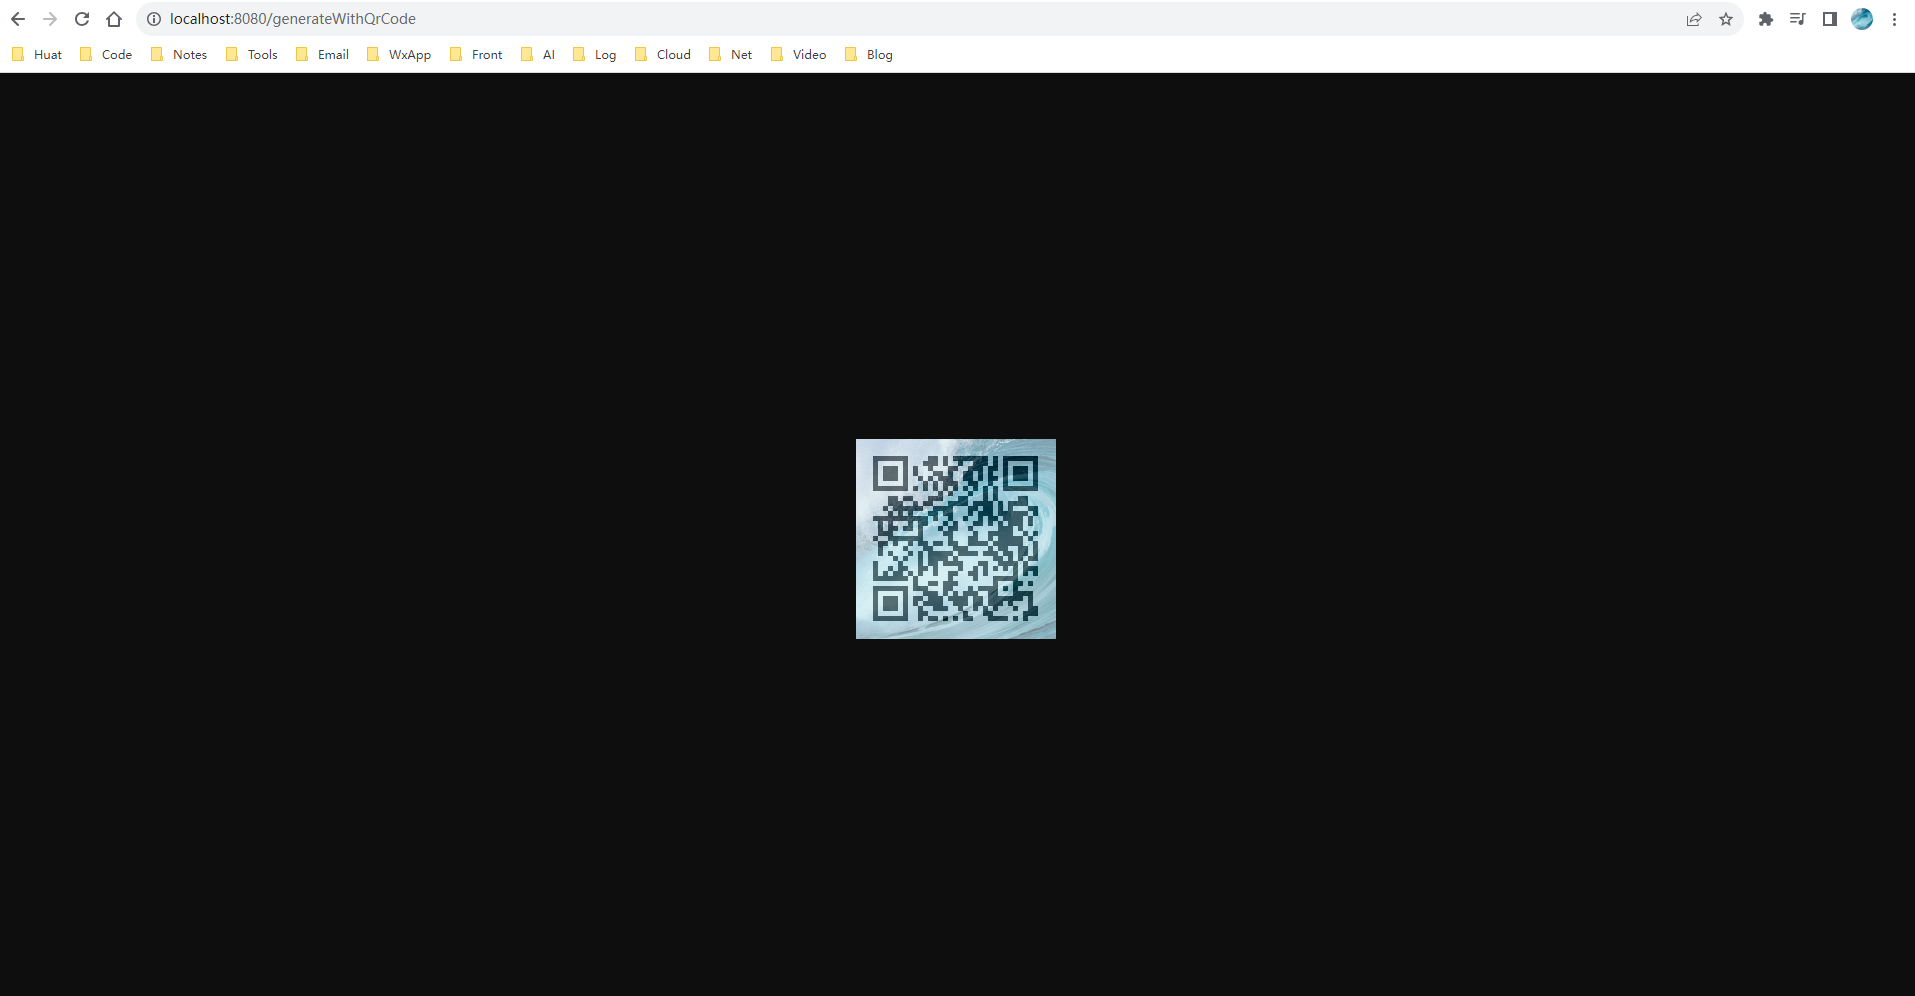The image size is (1915, 996).
Task: Expand the Tools bookmarks folder
Action: [262, 54]
